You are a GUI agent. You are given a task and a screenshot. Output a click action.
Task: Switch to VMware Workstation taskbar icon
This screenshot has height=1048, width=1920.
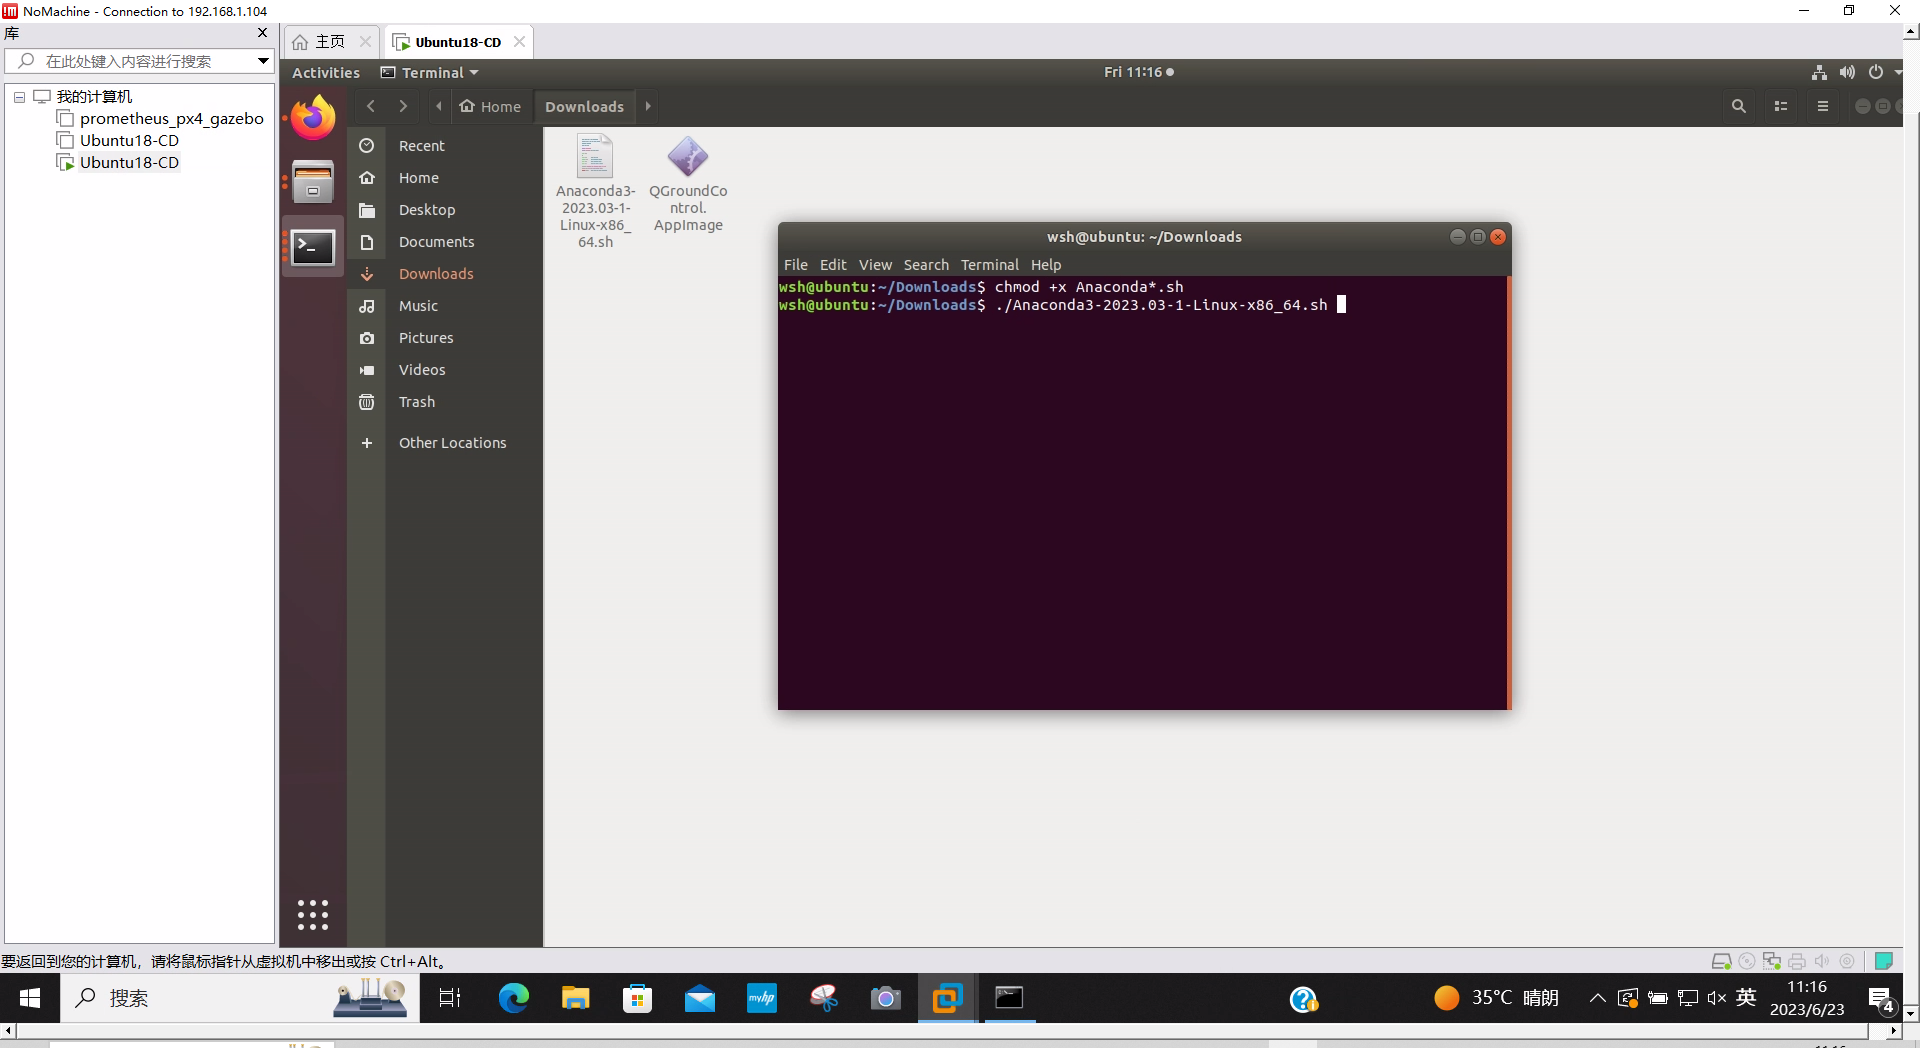947,998
